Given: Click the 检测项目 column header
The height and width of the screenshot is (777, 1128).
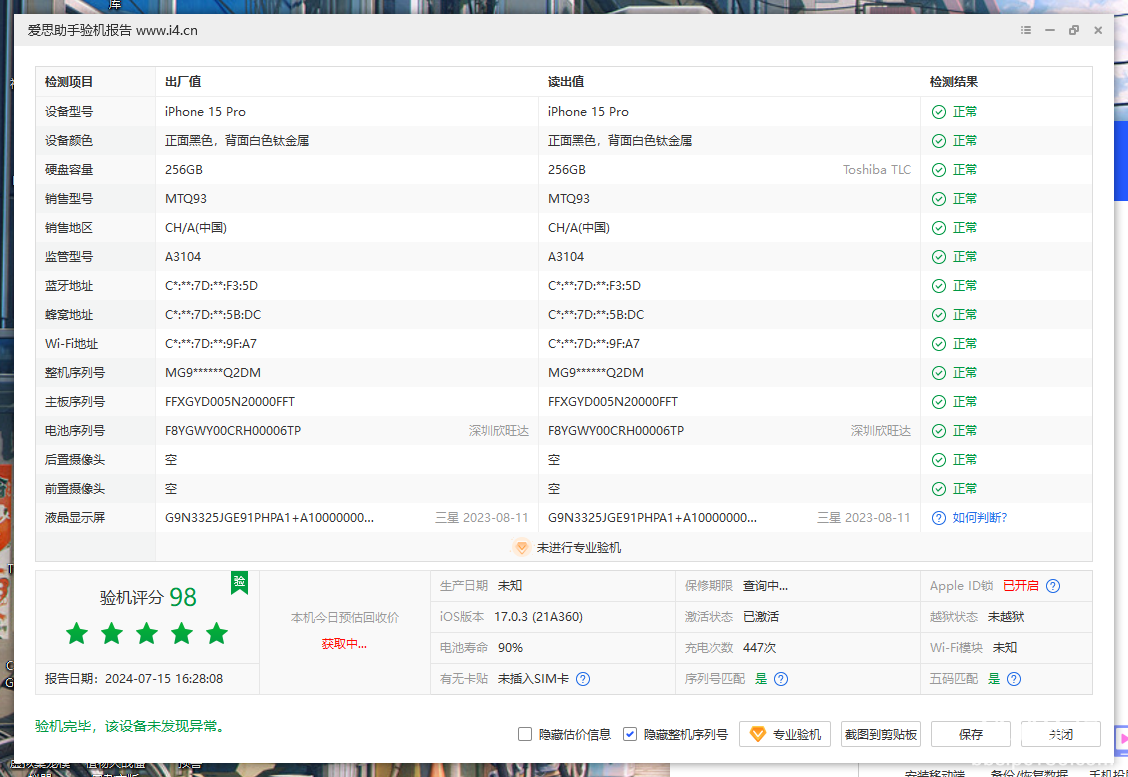Looking at the screenshot, I should [69, 82].
